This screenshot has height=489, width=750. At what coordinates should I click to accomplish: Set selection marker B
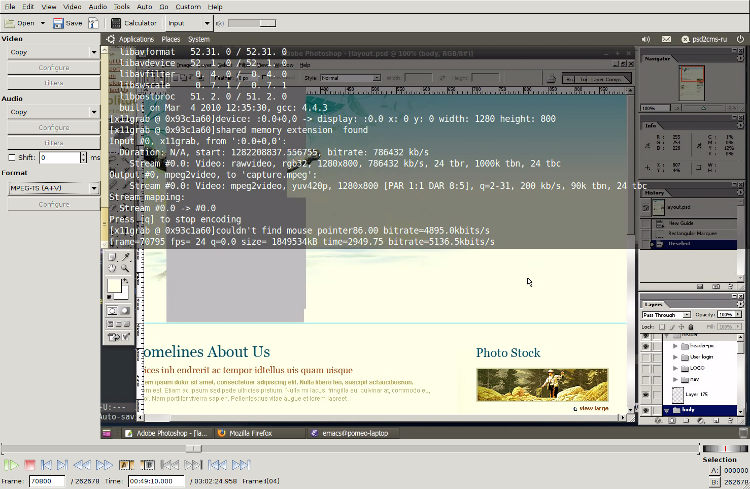point(147,465)
